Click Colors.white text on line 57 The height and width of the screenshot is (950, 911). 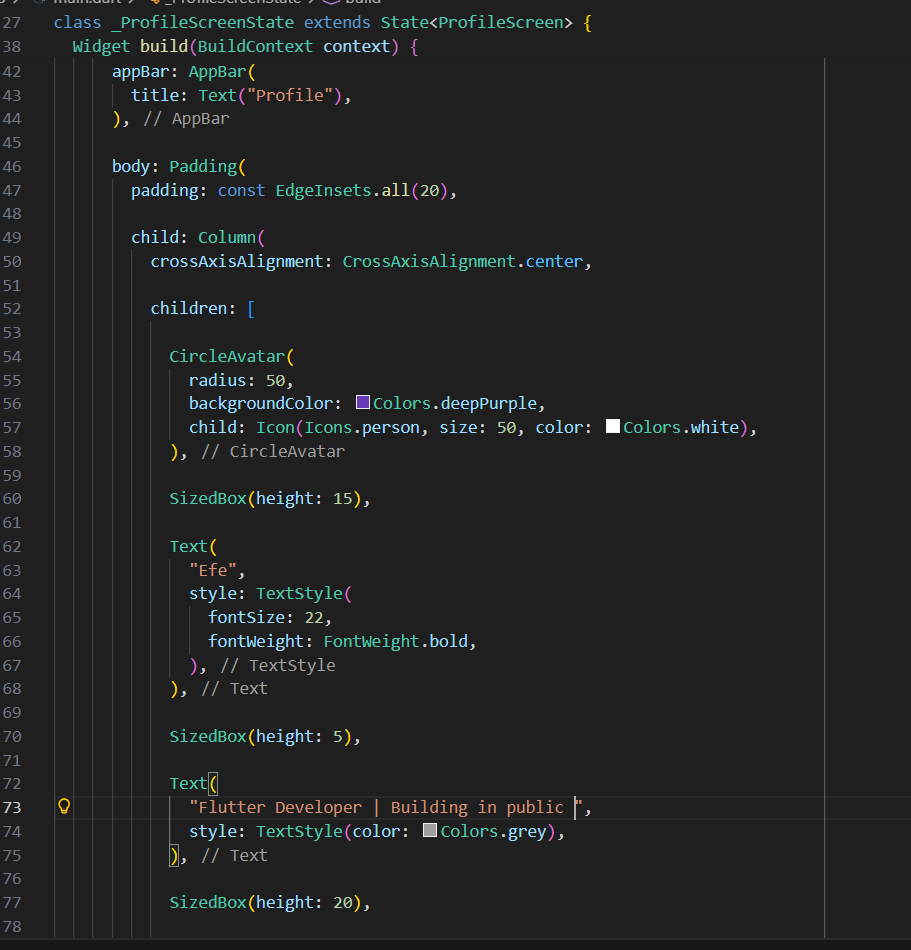click(x=681, y=428)
